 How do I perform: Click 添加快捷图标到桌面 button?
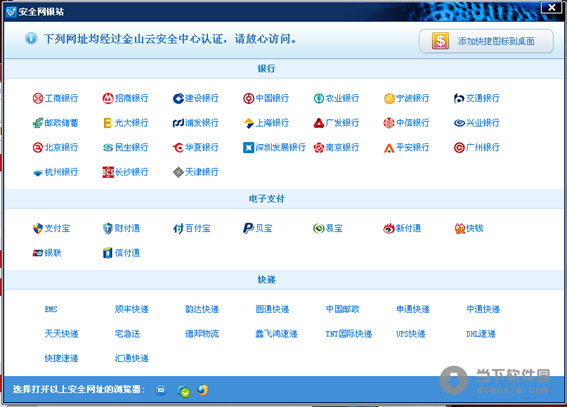click(486, 41)
